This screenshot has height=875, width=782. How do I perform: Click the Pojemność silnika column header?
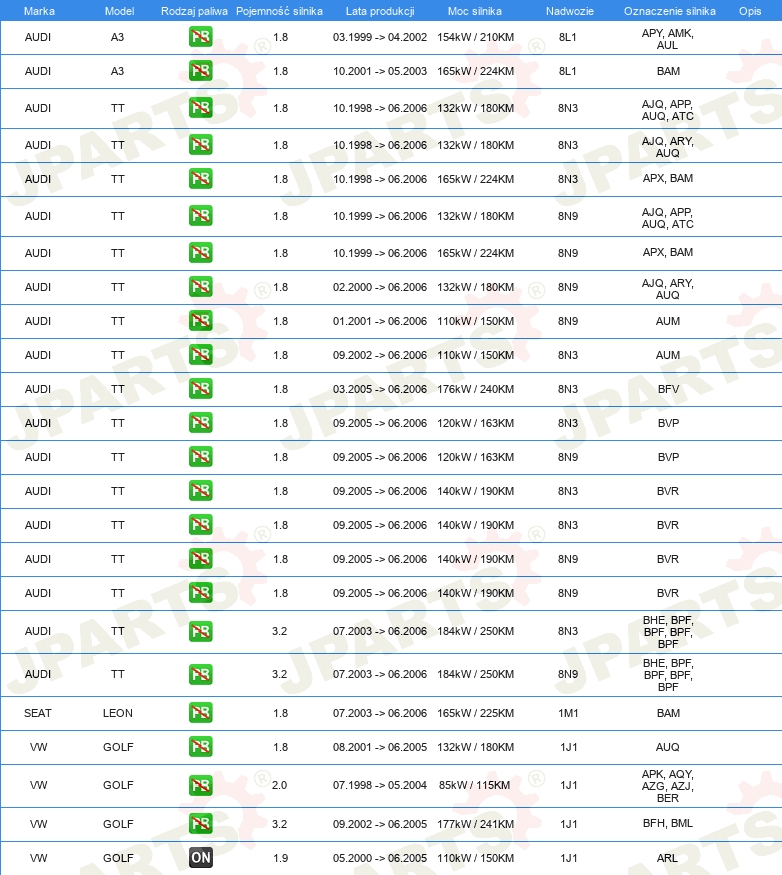[x=279, y=11]
